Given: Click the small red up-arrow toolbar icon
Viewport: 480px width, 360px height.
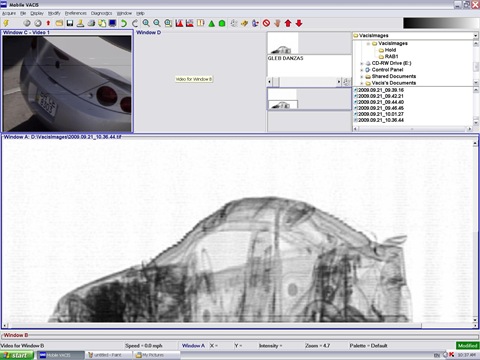Looking at the screenshot, I should coord(48,23).
